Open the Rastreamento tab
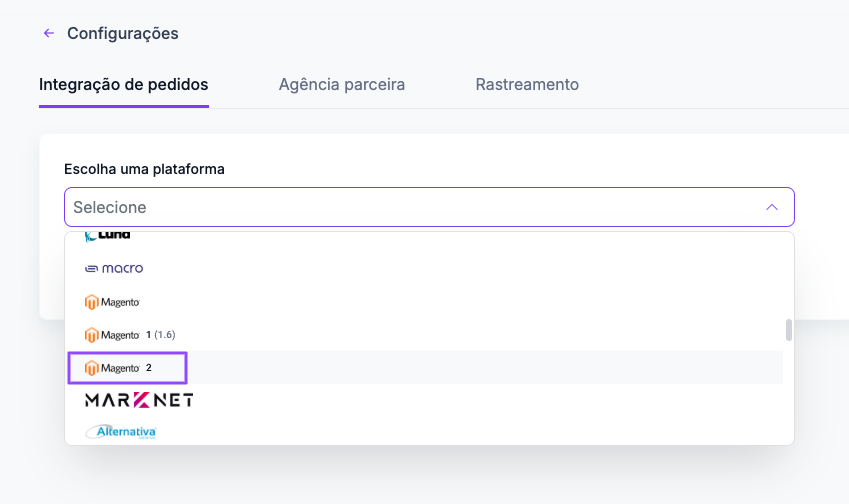This screenshot has width=849, height=504. [x=527, y=84]
